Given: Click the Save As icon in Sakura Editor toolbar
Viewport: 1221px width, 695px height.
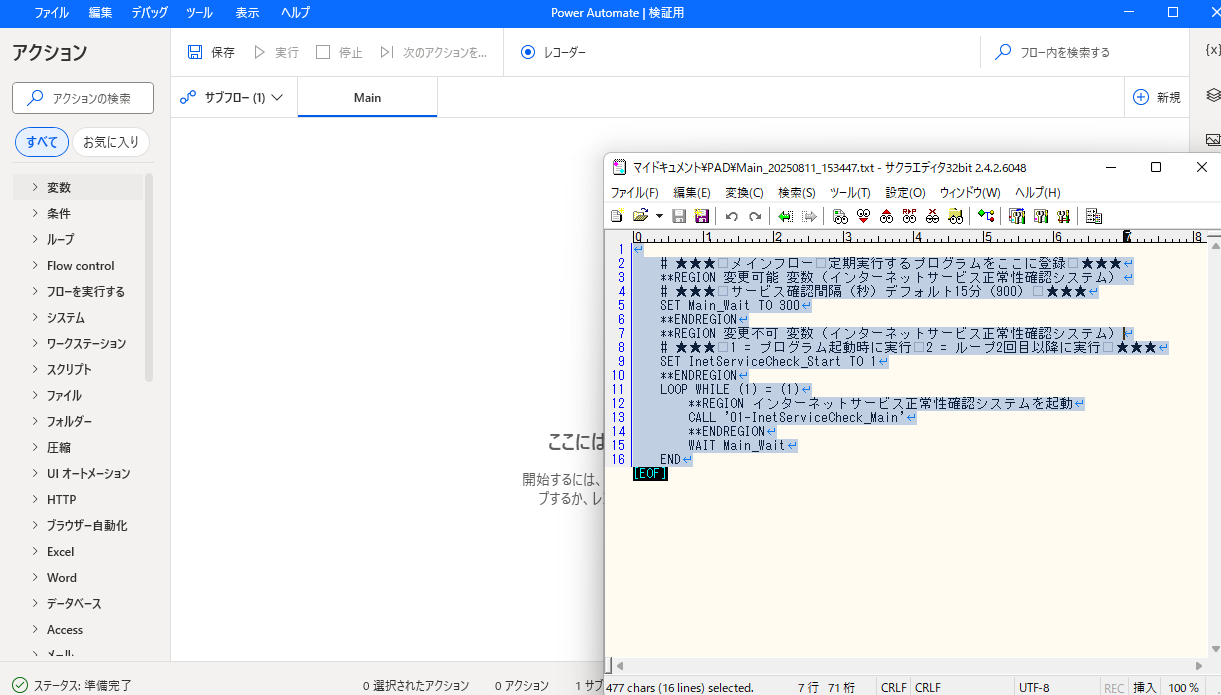Looking at the screenshot, I should pos(702,216).
